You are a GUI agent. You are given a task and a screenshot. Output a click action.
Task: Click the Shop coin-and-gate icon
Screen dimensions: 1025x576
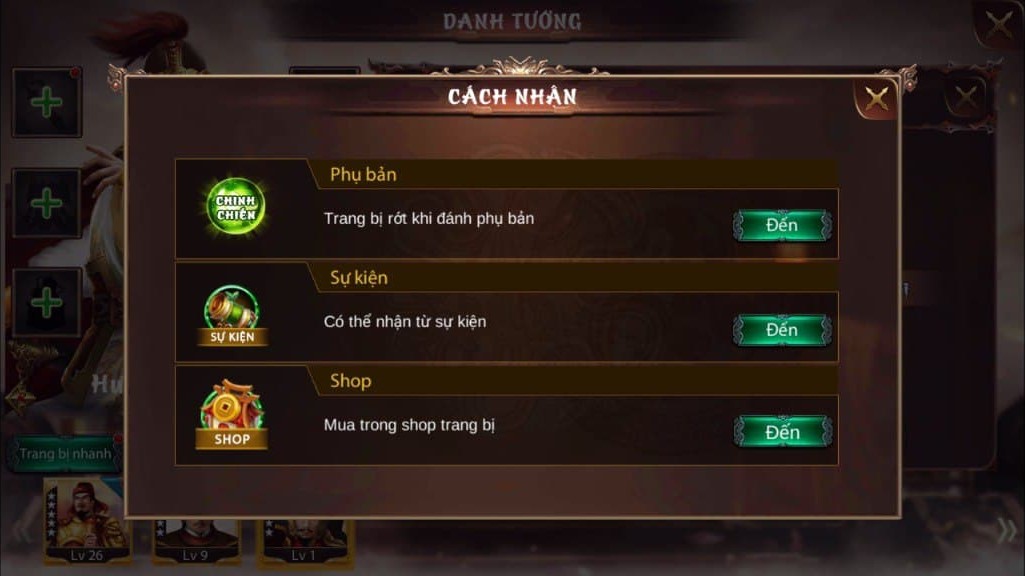(232, 415)
